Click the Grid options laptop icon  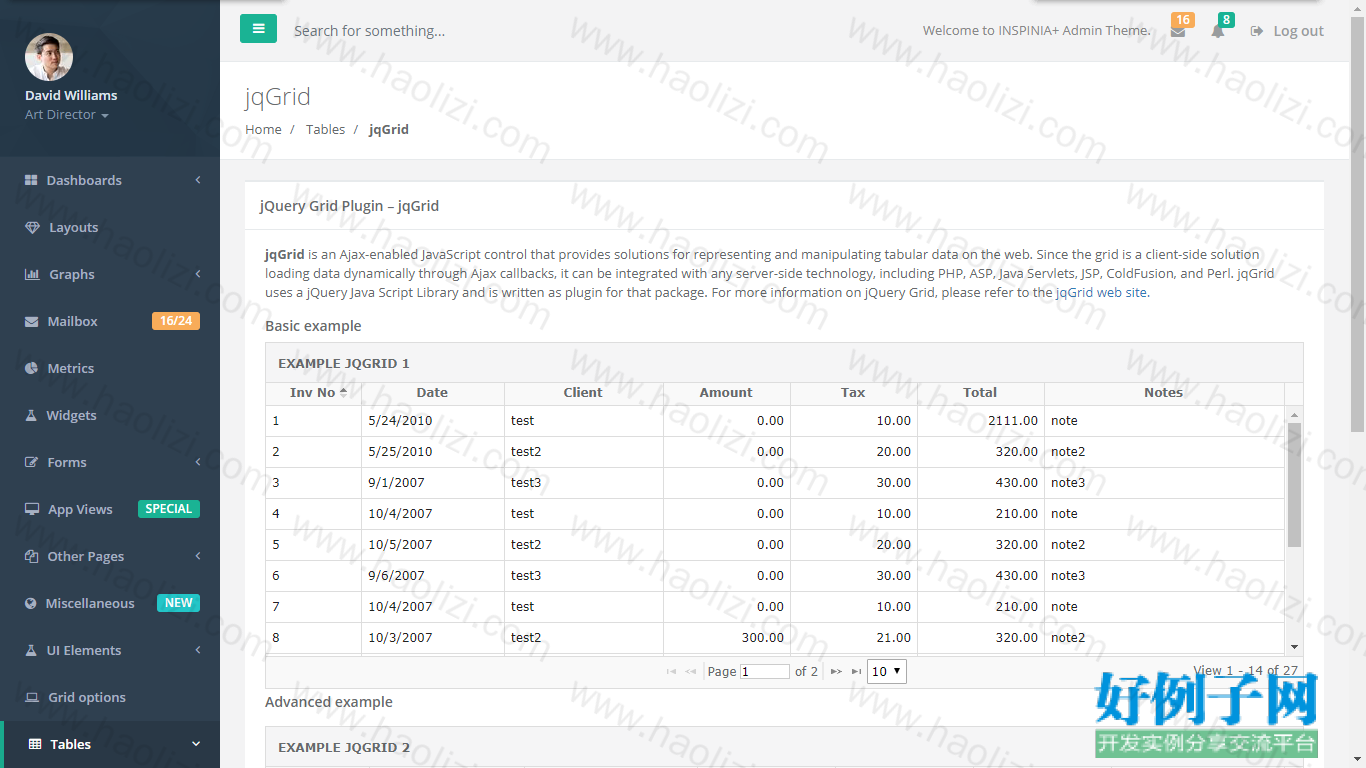(32, 697)
